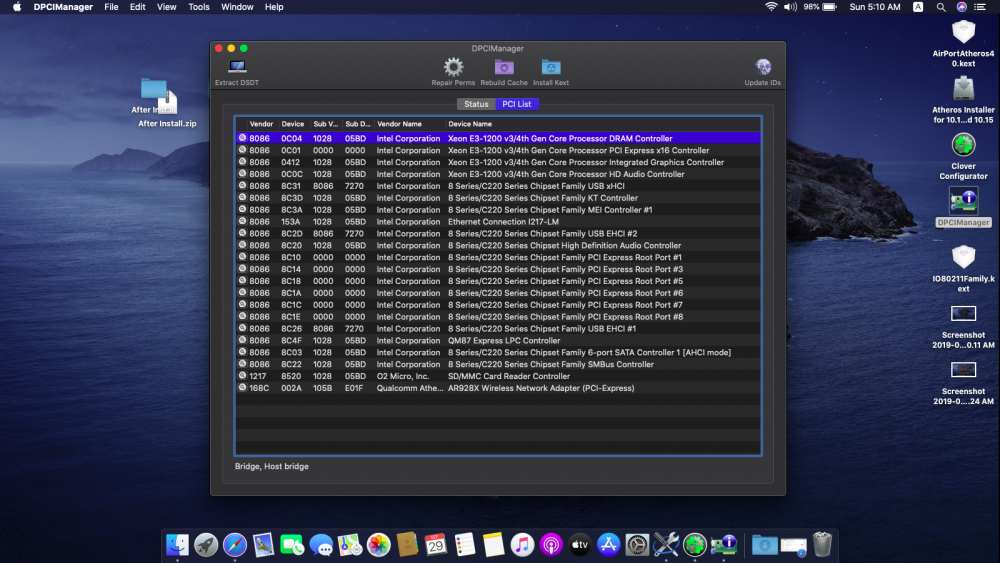The width and height of the screenshot is (1000, 563).
Task: Click the O2 Micro, Inc. vendor name
Action: coord(402,376)
